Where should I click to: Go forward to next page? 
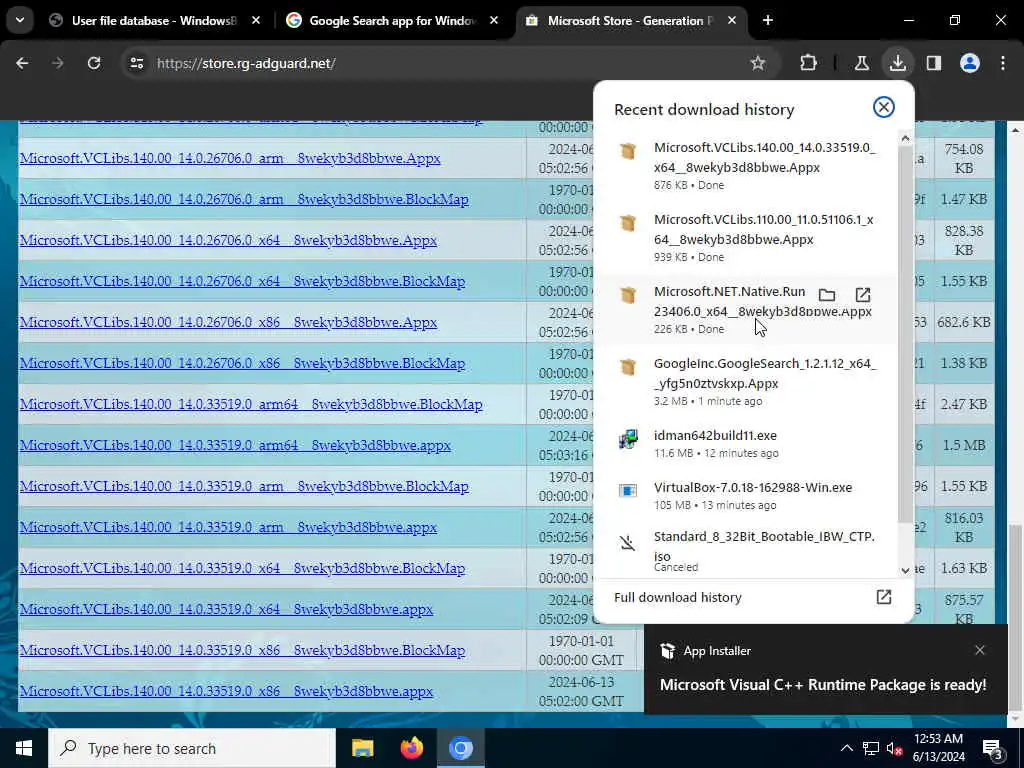point(57,63)
